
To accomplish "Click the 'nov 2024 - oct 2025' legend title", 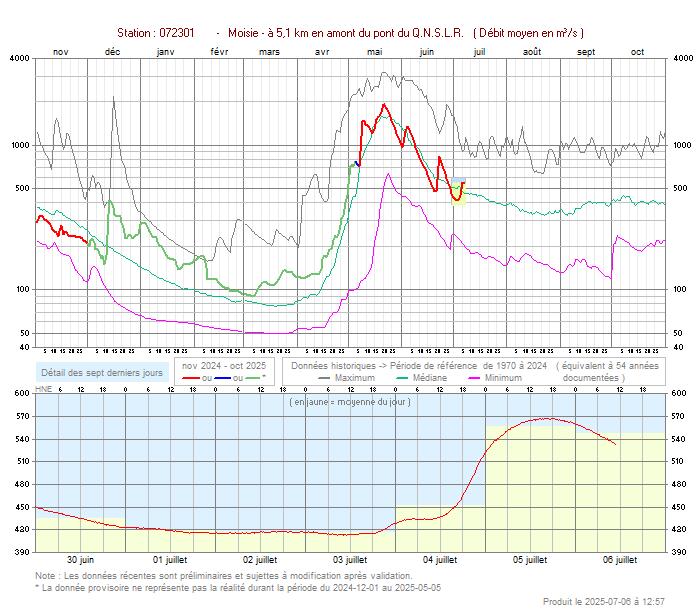I will point(224,366).
